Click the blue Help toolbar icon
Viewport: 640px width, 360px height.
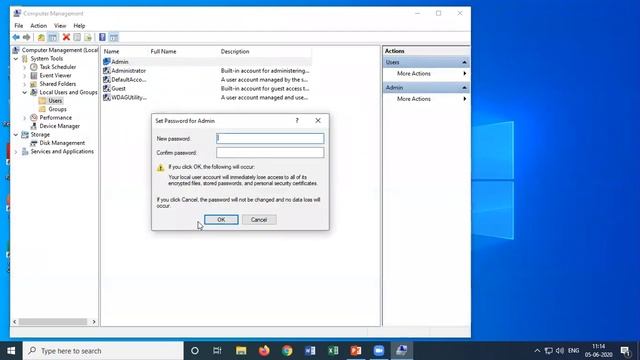pos(102,38)
